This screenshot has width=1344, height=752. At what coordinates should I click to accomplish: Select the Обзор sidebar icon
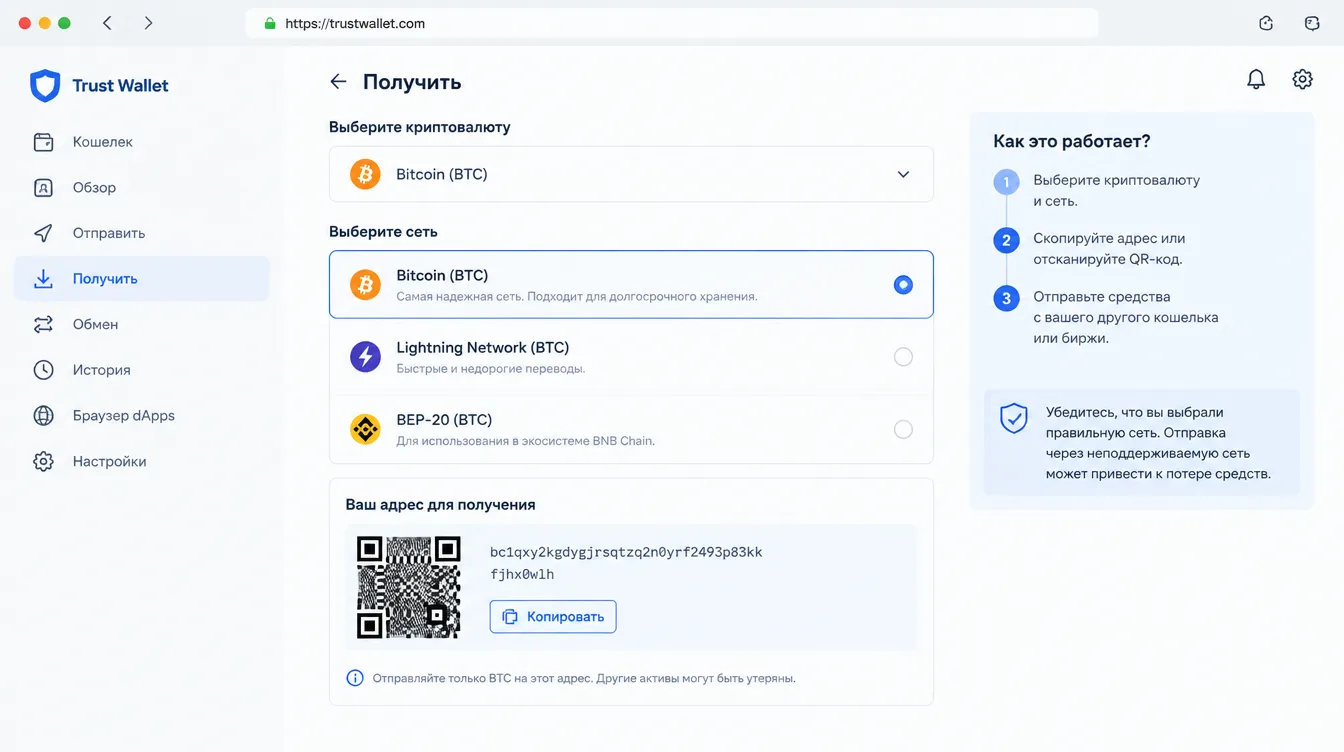(43, 188)
